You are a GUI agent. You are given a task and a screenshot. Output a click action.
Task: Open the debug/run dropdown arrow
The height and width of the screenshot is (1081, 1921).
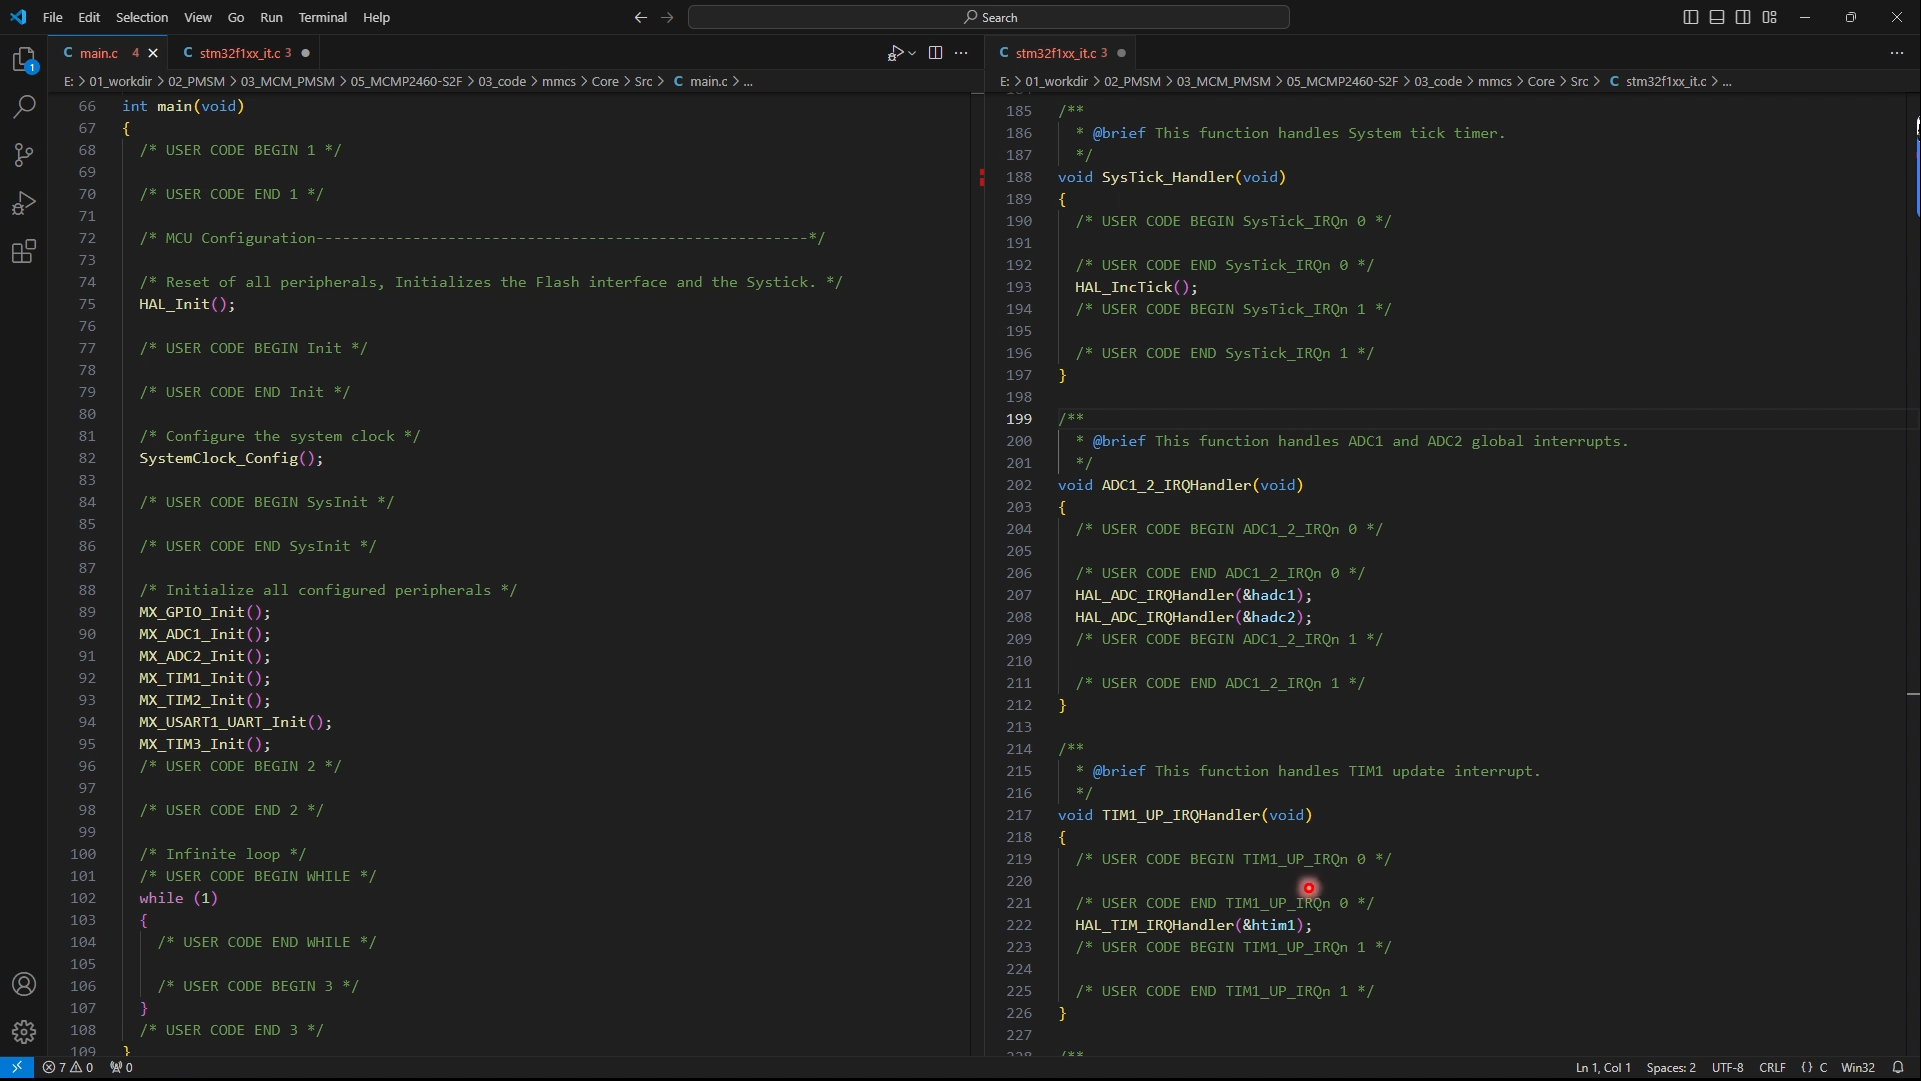point(912,53)
